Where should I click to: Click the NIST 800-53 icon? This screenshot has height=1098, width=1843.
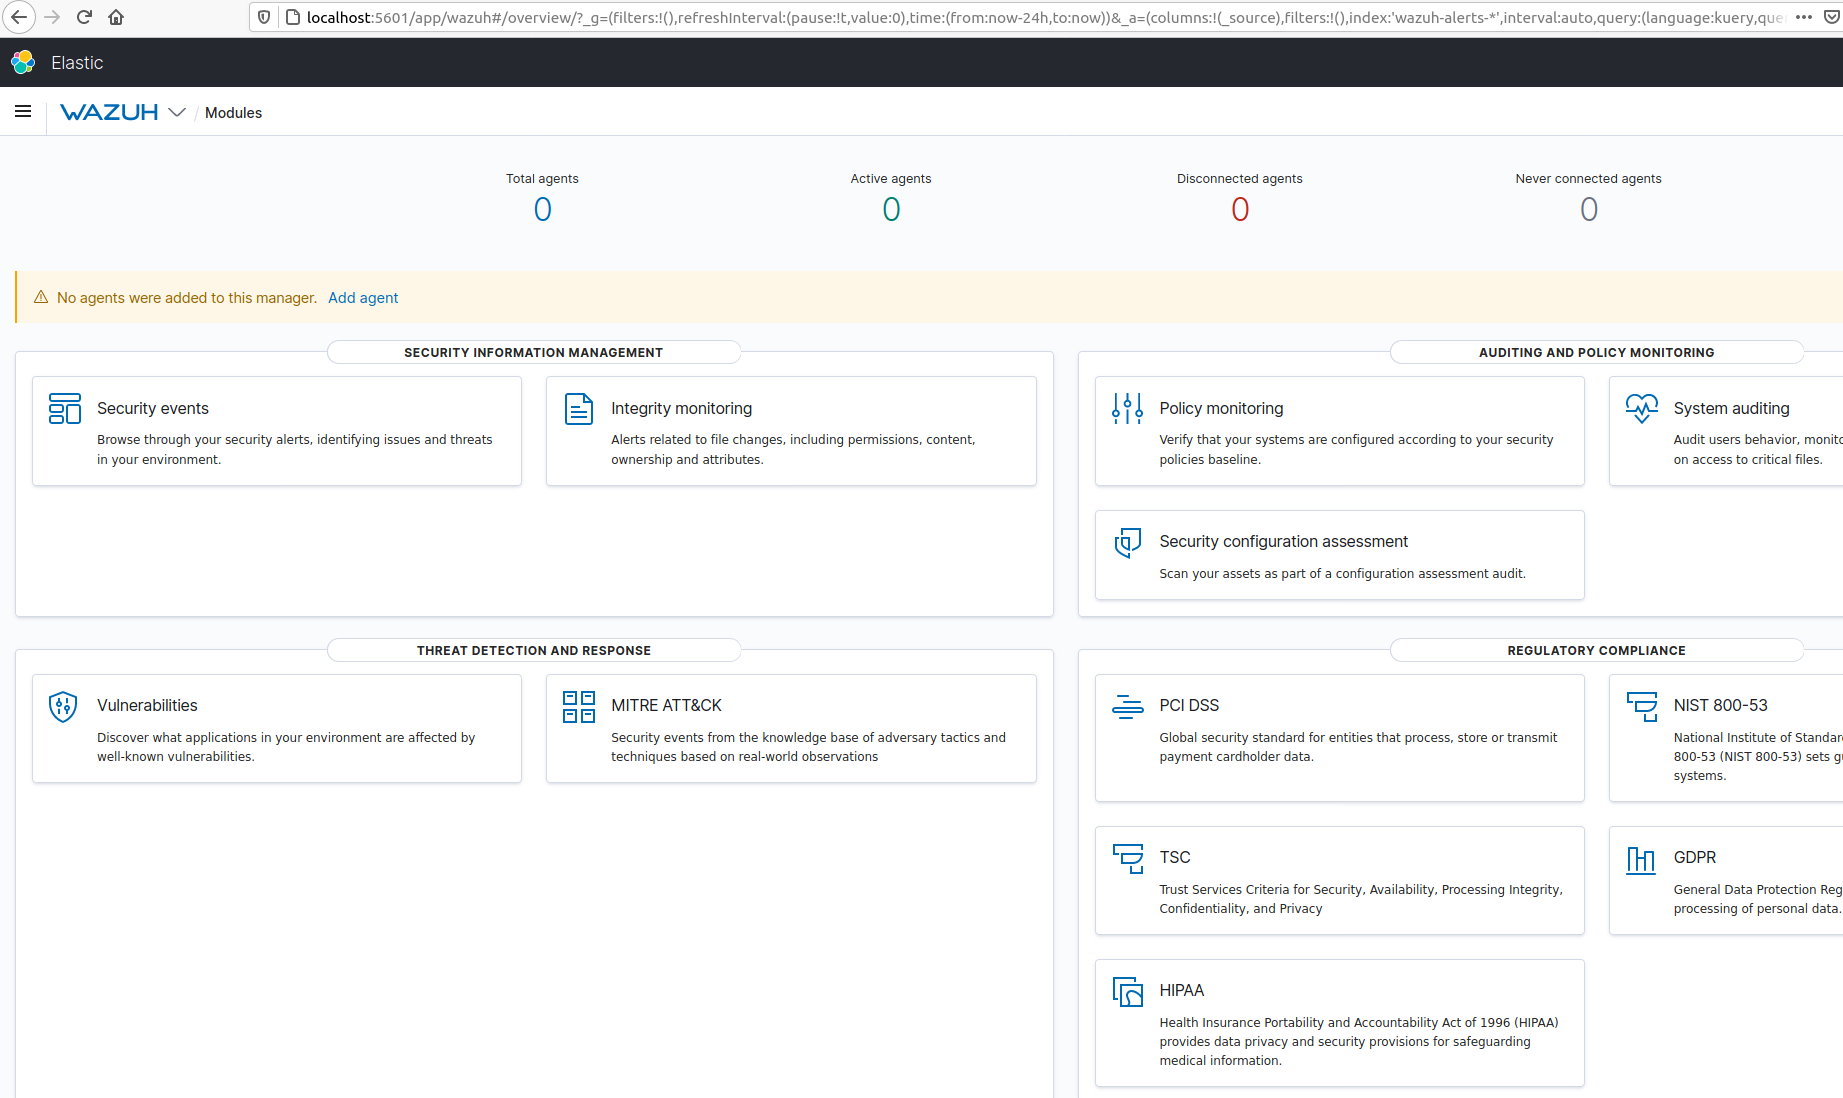tap(1641, 706)
